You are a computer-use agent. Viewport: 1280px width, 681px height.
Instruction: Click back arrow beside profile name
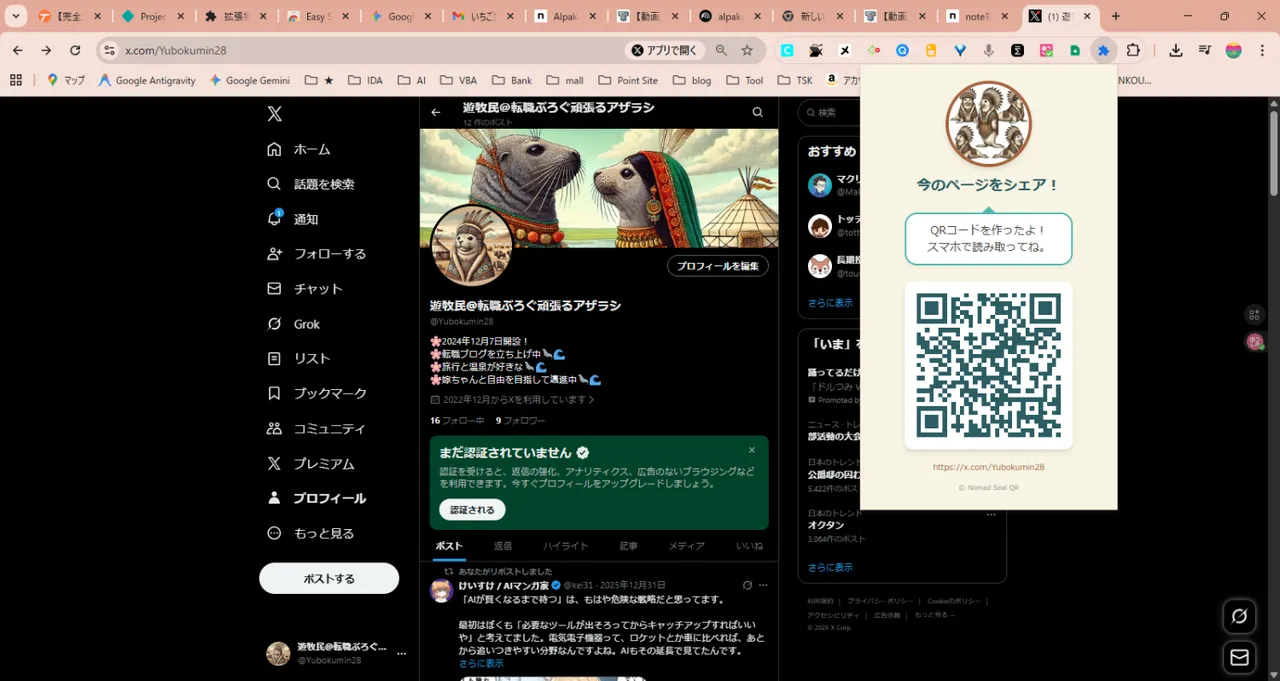[x=436, y=112]
